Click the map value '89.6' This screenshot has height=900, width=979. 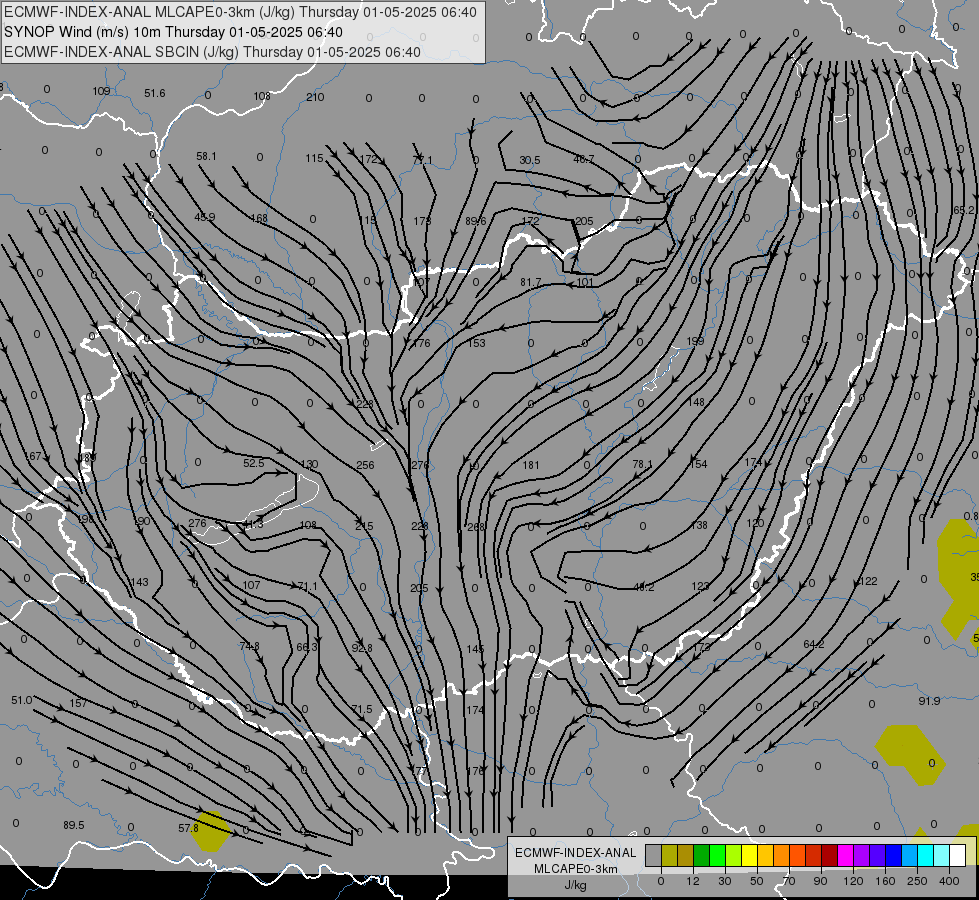point(476,221)
